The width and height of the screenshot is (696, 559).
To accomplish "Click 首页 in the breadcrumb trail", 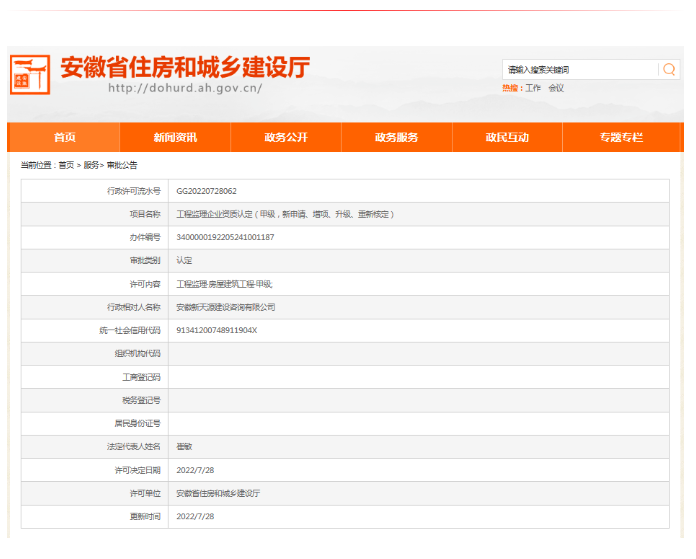I will (x=66, y=165).
